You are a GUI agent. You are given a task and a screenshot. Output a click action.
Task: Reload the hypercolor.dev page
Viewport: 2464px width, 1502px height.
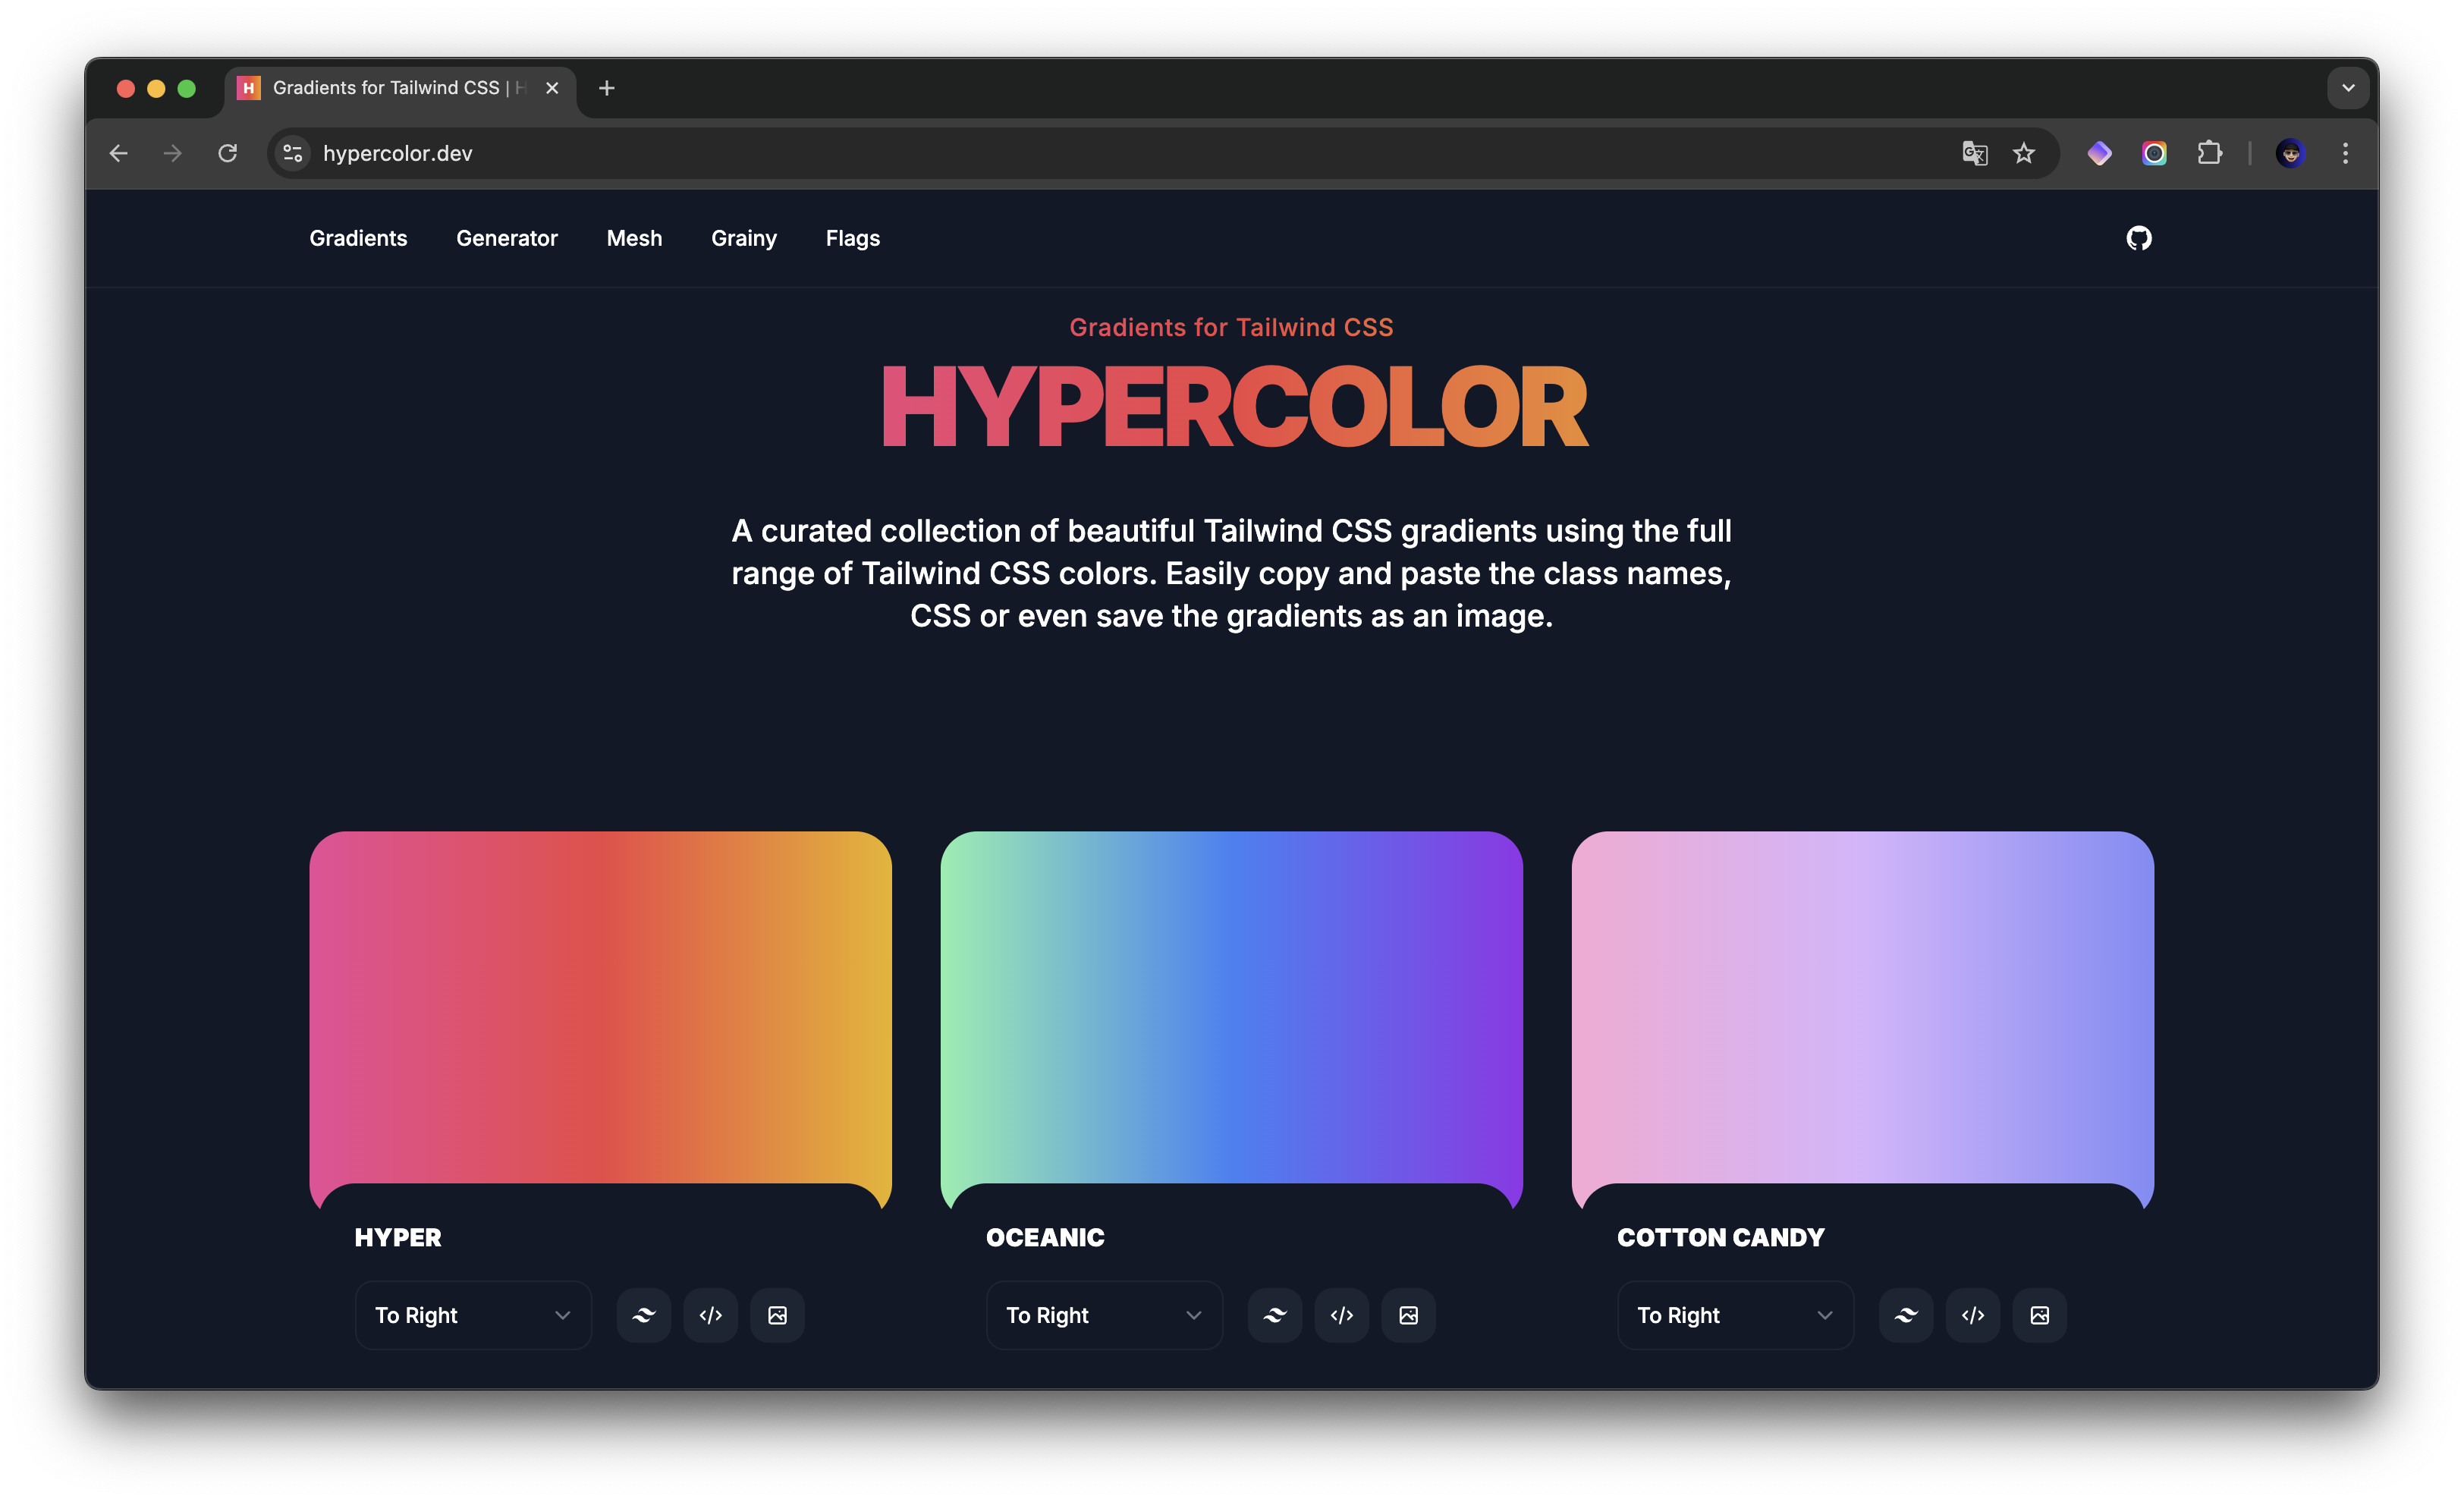click(228, 153)
